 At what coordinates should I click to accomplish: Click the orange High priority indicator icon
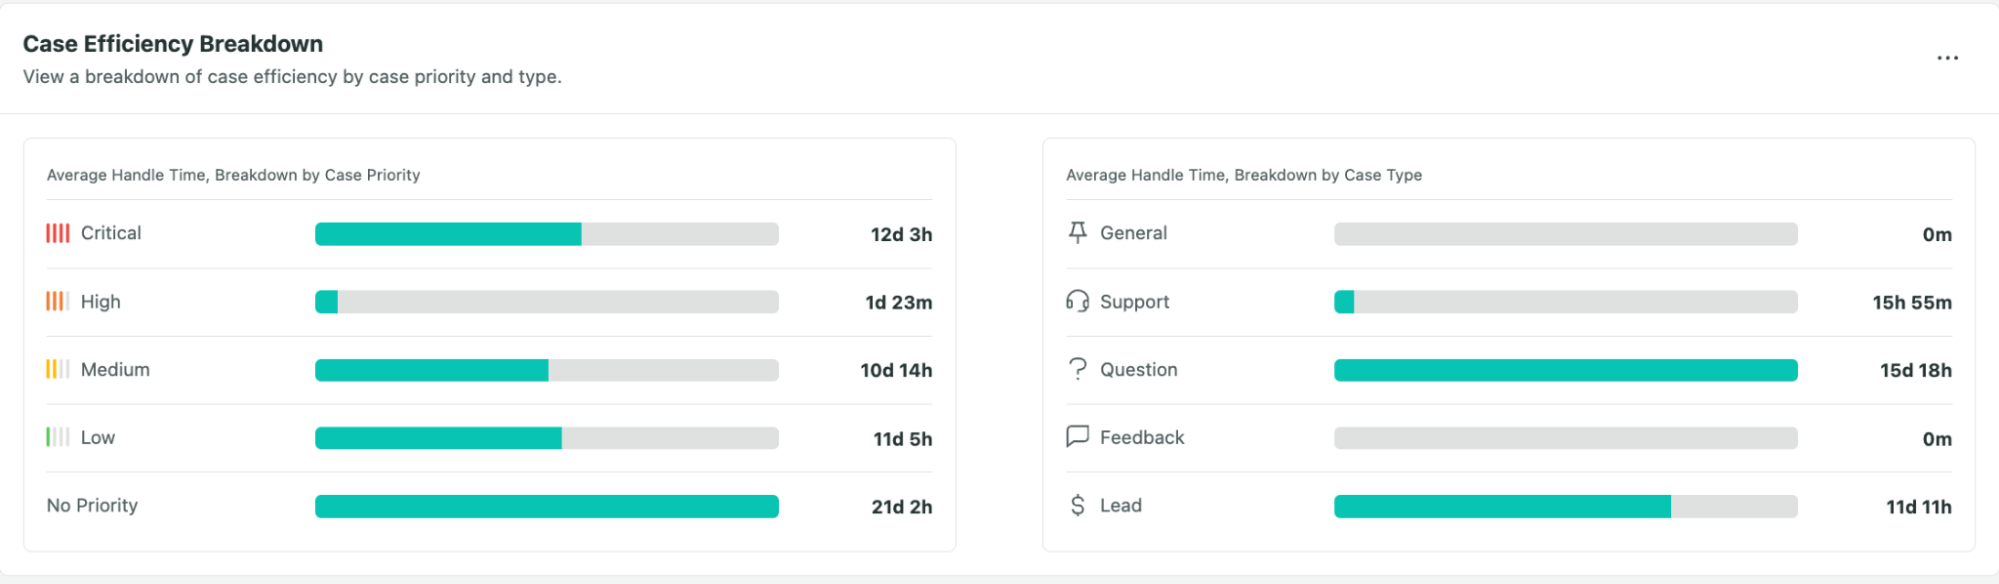pos(59,301)
